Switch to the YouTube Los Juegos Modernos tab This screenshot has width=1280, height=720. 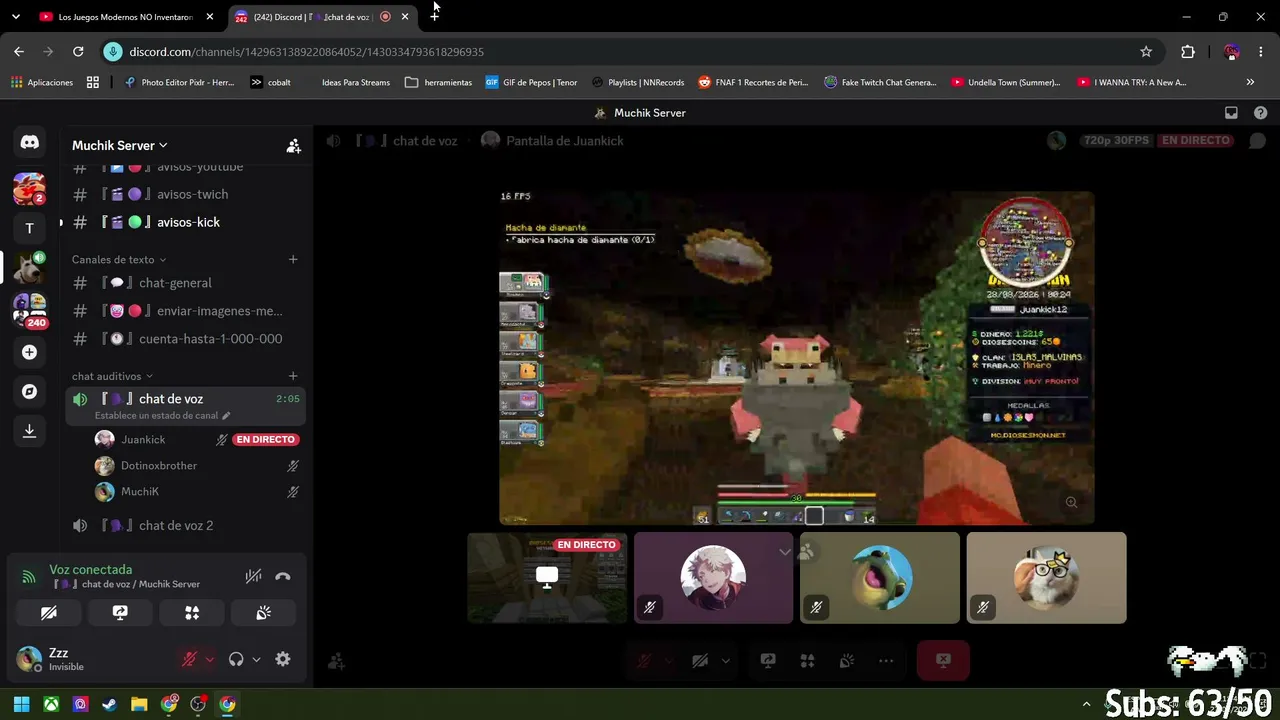coord(126,17)
